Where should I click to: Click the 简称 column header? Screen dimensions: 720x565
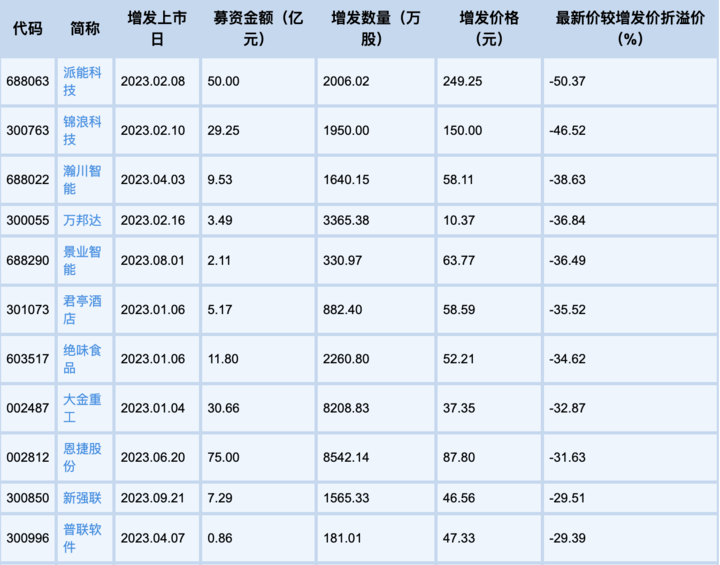(x=85, y=28)
